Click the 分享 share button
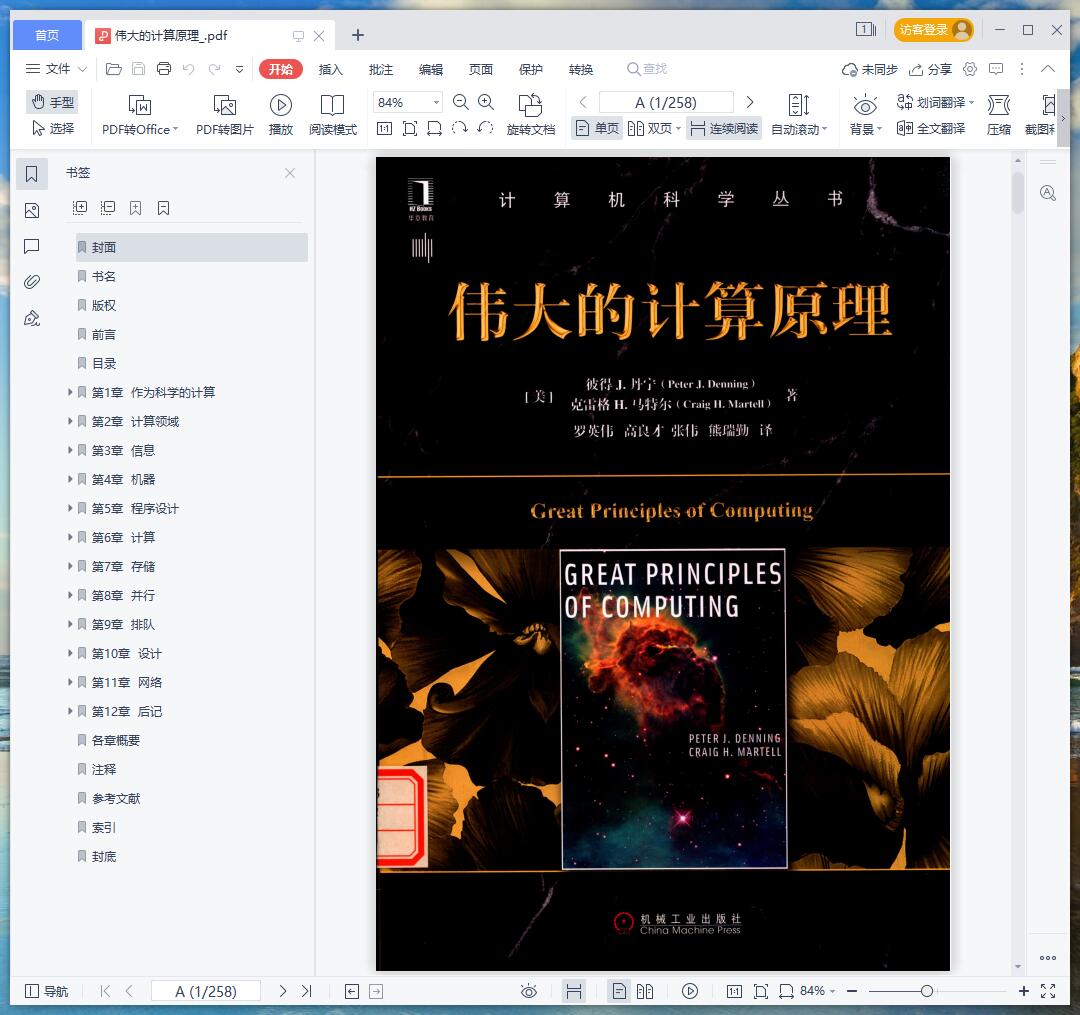The height and width of the screenshot is (1015, 1080). (x=930, y=70)
